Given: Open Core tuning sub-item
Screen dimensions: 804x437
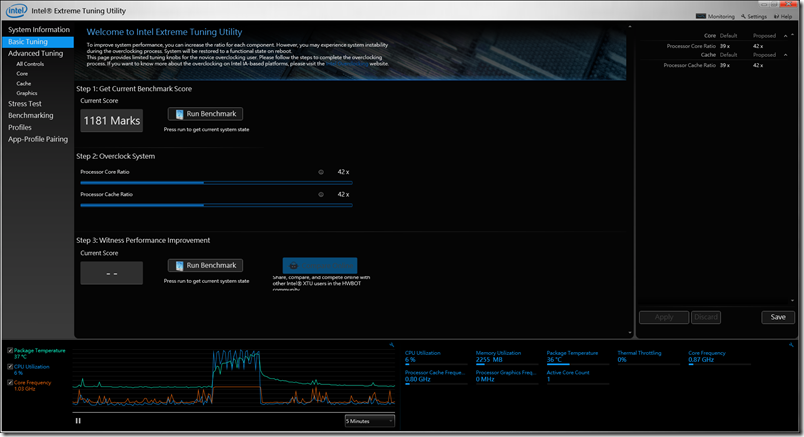Looking at the screenshot, I should coord(22,74).
